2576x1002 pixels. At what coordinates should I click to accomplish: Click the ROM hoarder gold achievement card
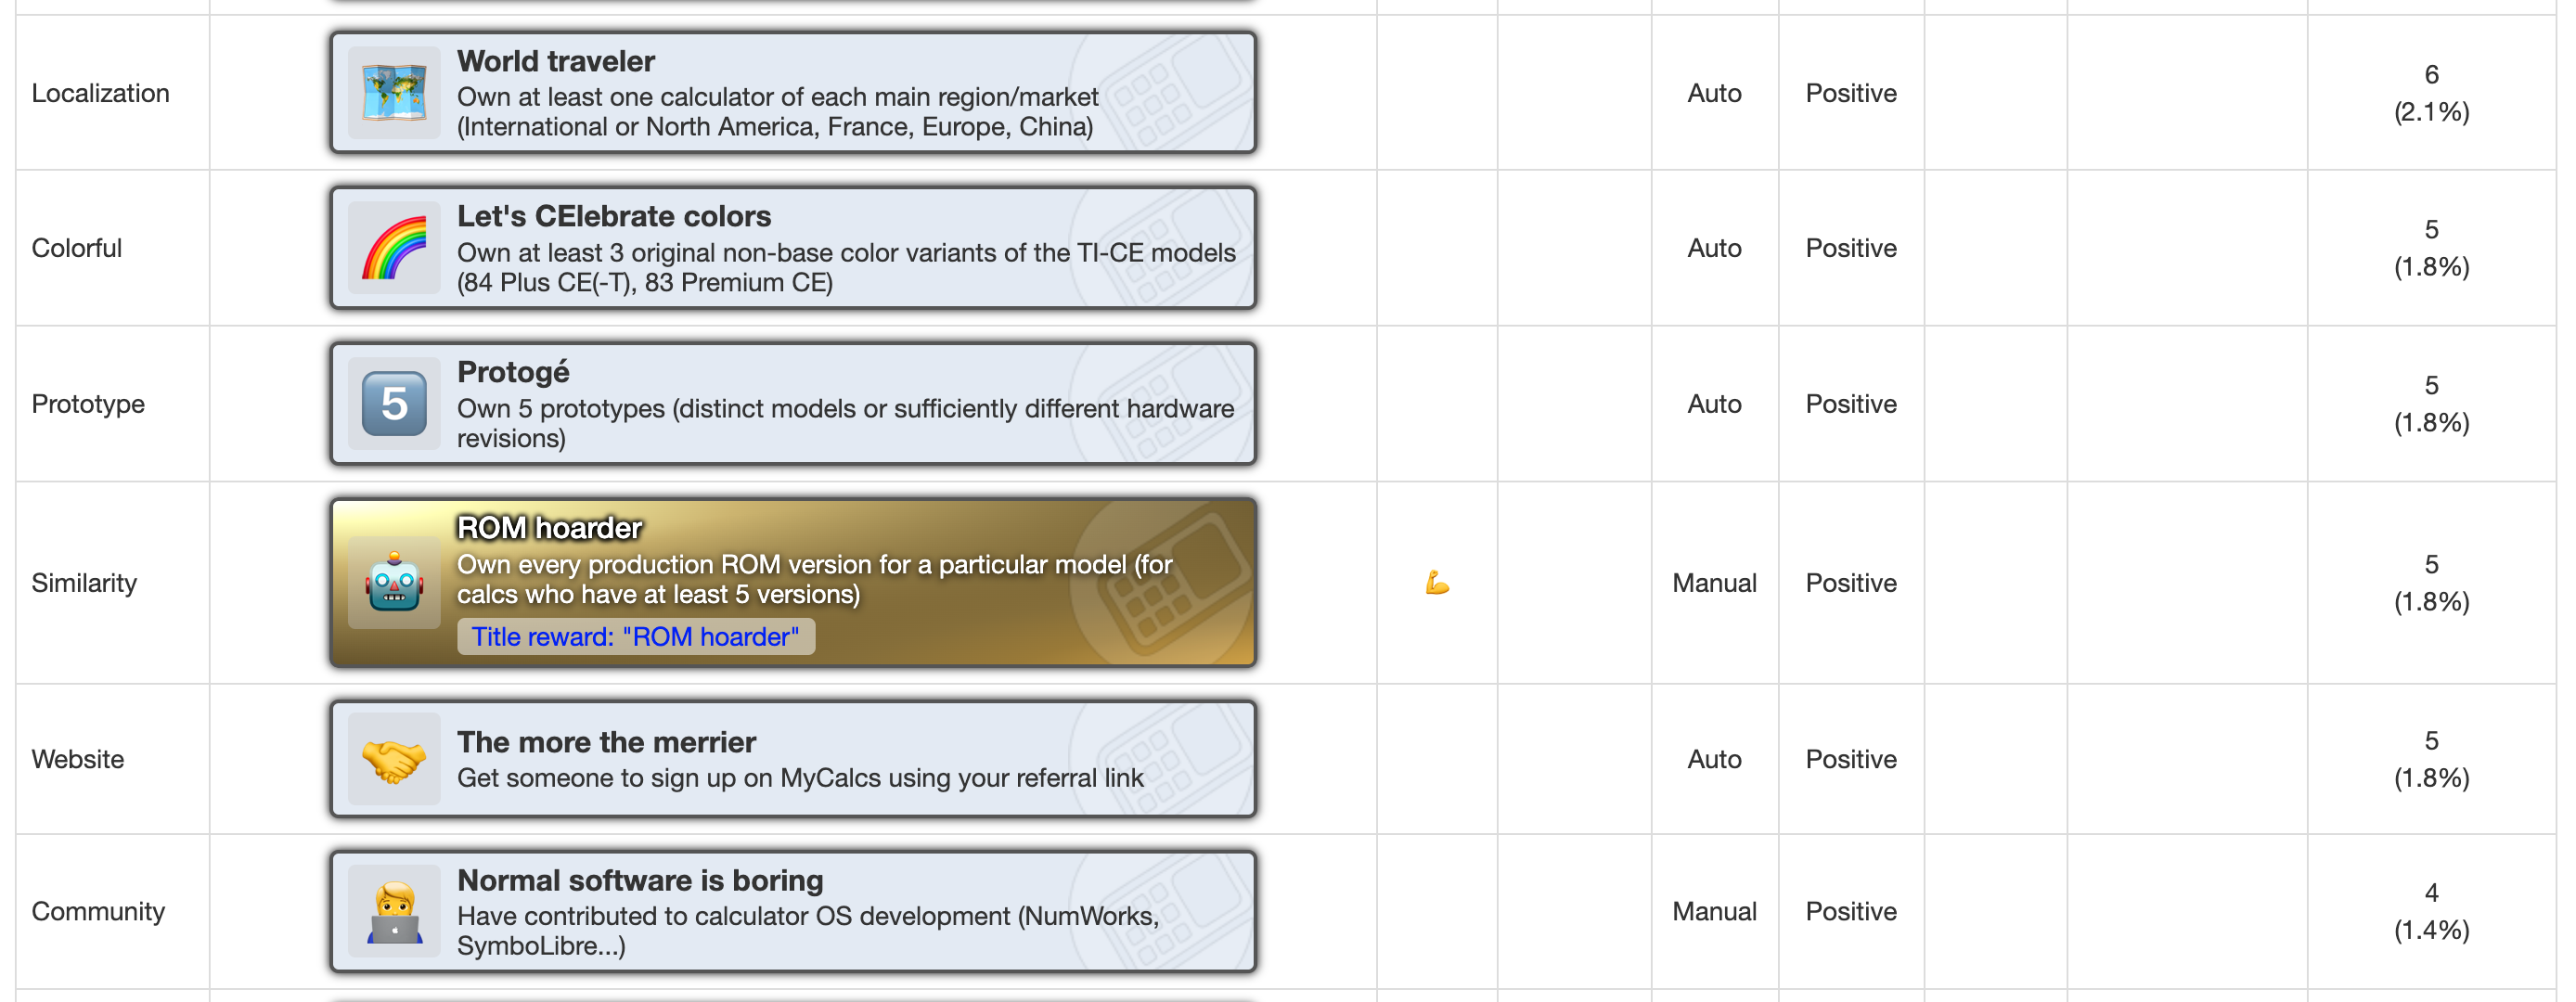pos(793,583)
